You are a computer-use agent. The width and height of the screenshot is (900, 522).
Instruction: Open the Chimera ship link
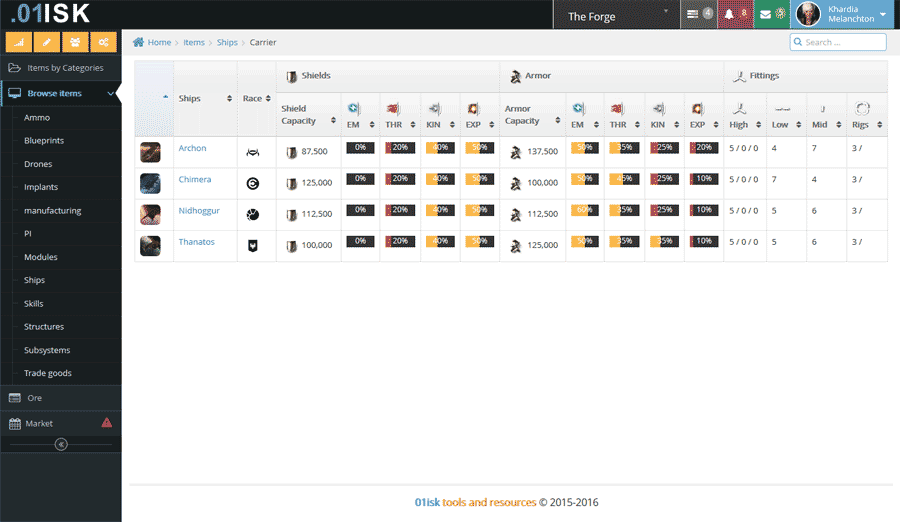pyautogui.click(x=195, y=179)
